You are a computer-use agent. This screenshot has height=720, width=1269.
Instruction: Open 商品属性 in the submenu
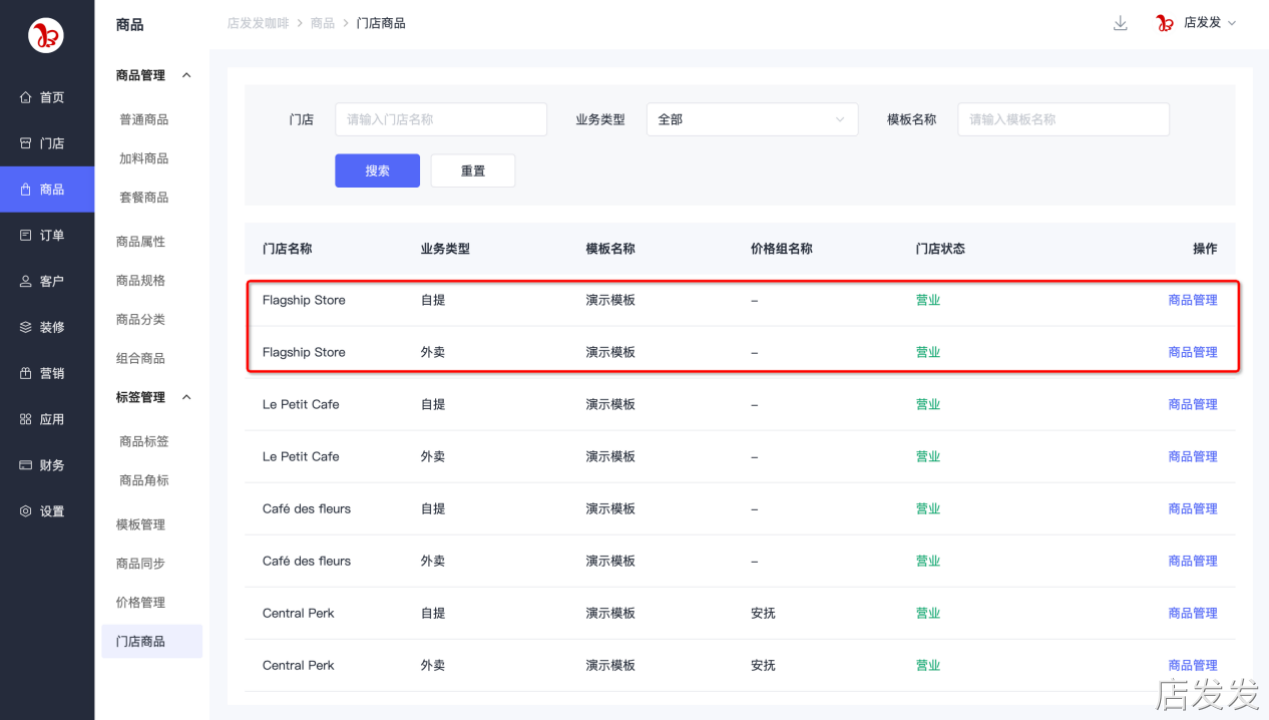point(141,241)
